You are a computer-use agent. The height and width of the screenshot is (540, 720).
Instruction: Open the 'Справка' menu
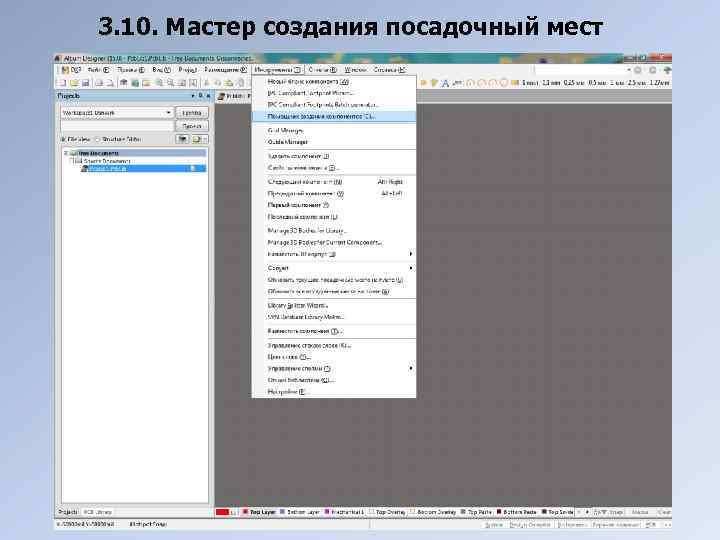click(389, 70)
